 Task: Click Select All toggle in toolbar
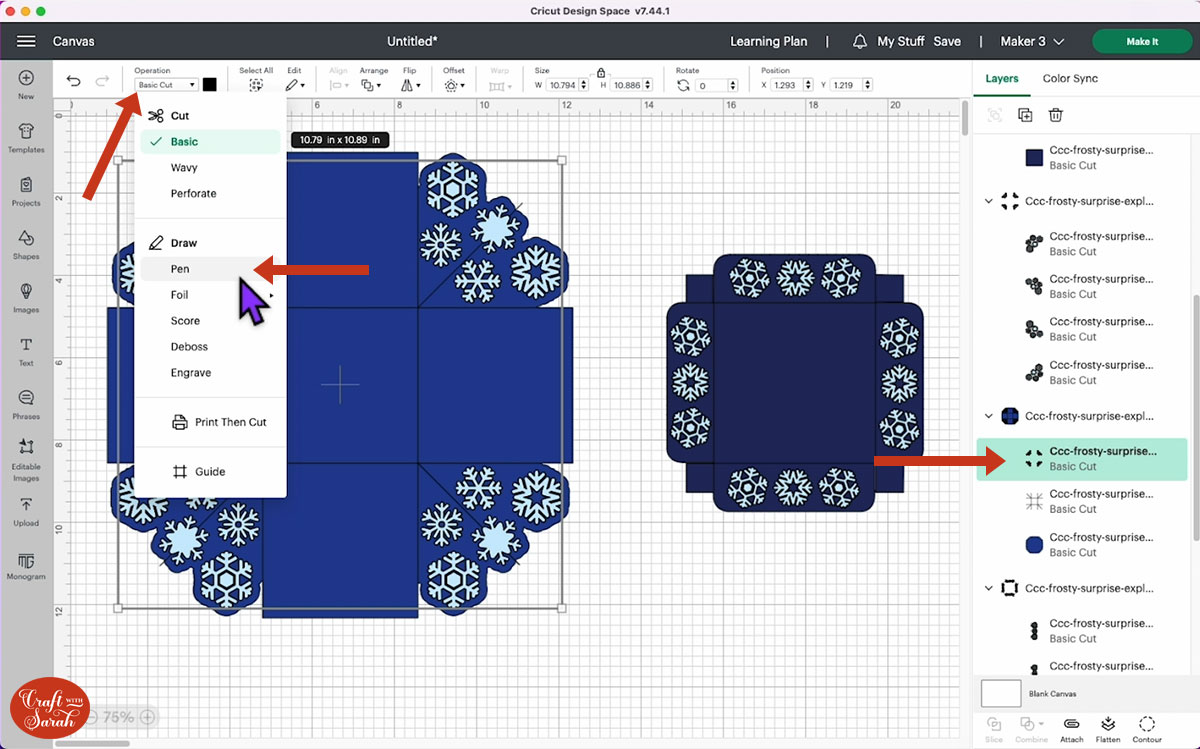point(256,85)
